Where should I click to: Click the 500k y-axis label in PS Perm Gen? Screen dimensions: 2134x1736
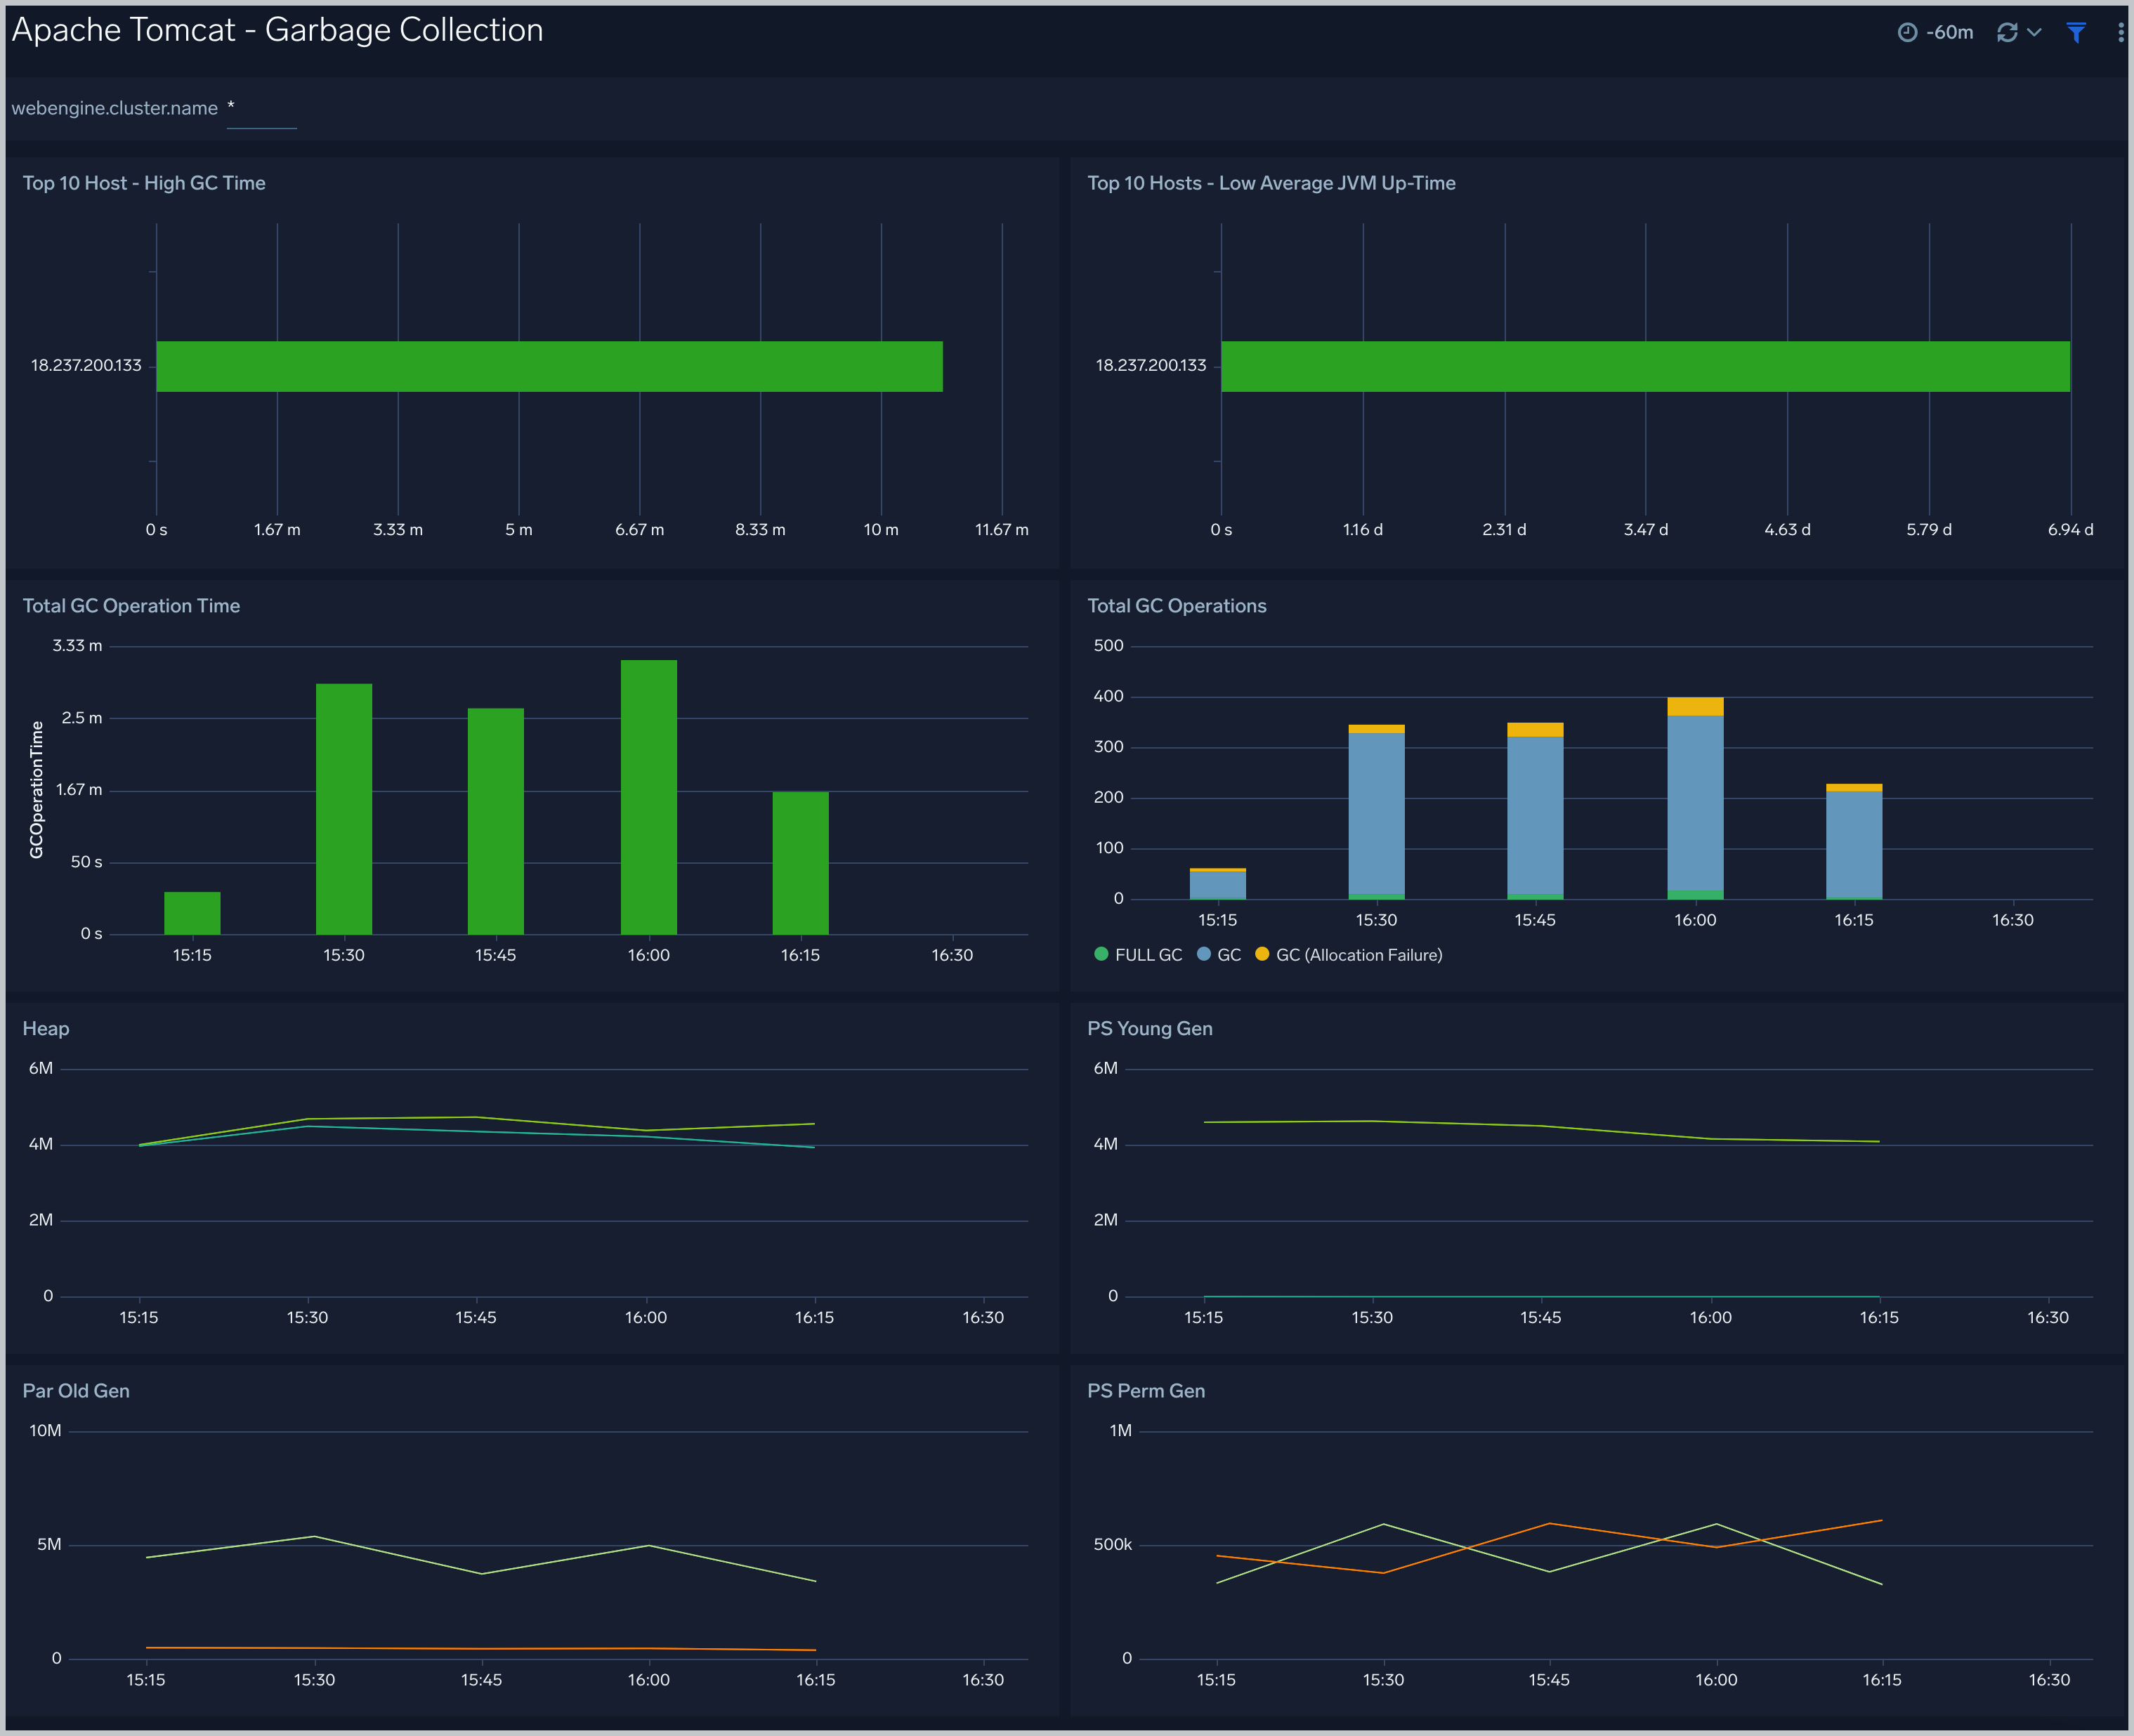pos(1113,1545)
